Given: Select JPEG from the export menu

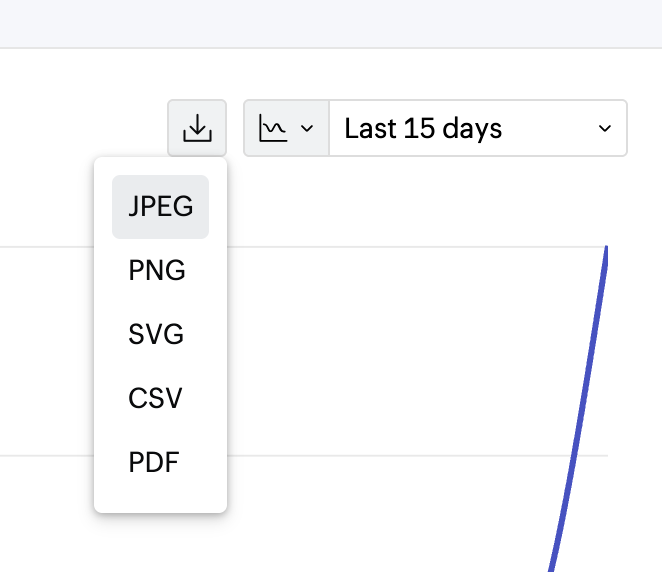Looking at the screenshot, I should click(160, 207).
